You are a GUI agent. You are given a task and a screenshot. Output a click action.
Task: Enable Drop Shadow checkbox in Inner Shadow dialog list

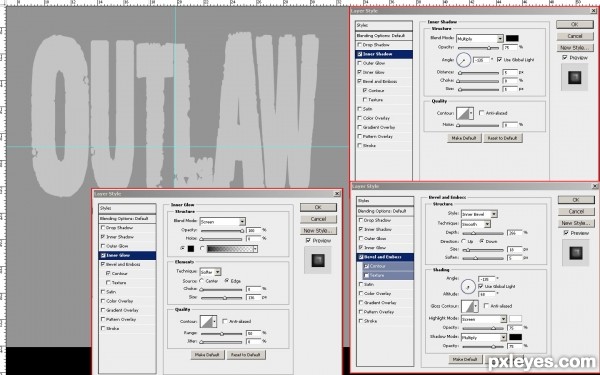tap(359, 45)
